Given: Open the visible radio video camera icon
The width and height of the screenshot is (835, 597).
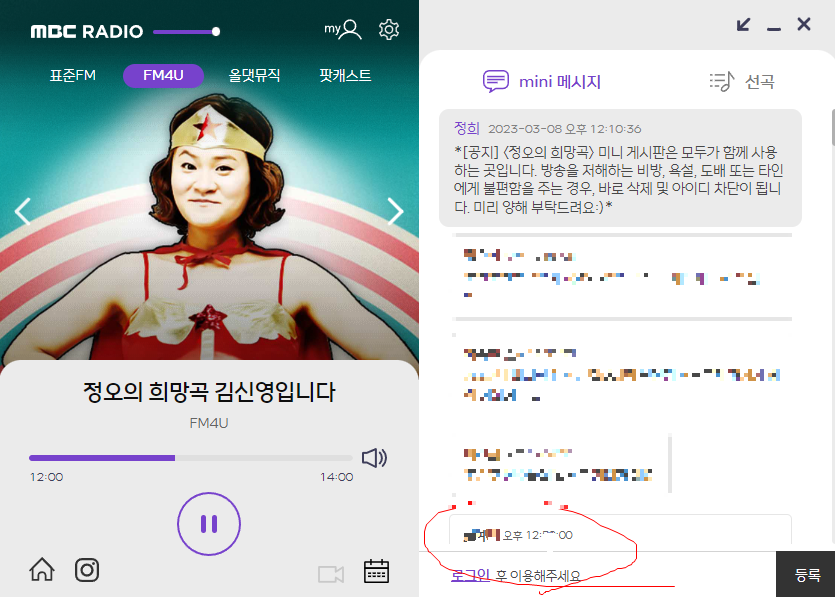Looking at the screenshot, I should click(331, 574).
